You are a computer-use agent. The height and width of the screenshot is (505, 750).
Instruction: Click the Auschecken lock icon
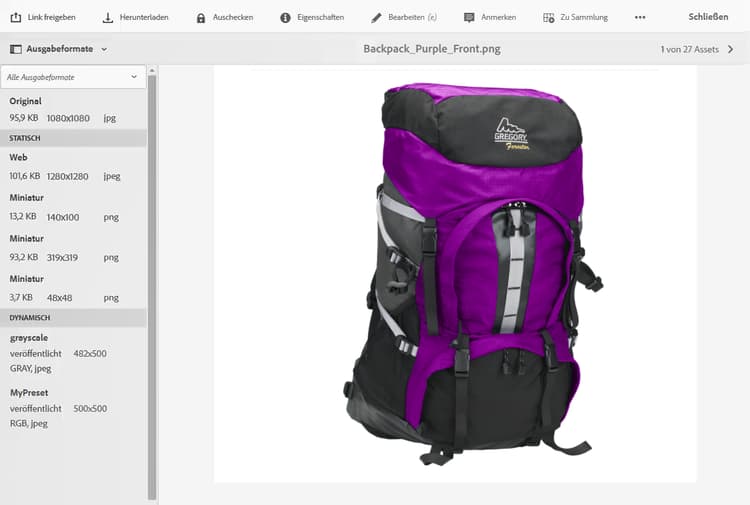tap(201, 18)
